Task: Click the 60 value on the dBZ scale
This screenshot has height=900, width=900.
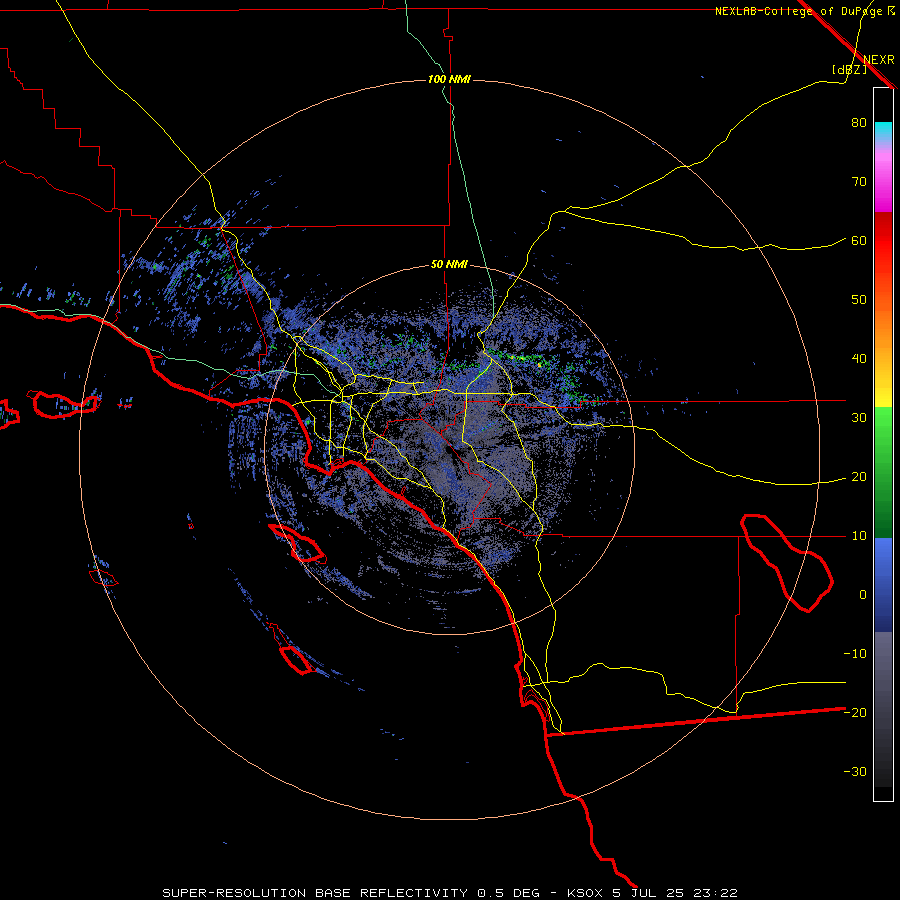Action: pyautogui.click(x=859, y=241)
